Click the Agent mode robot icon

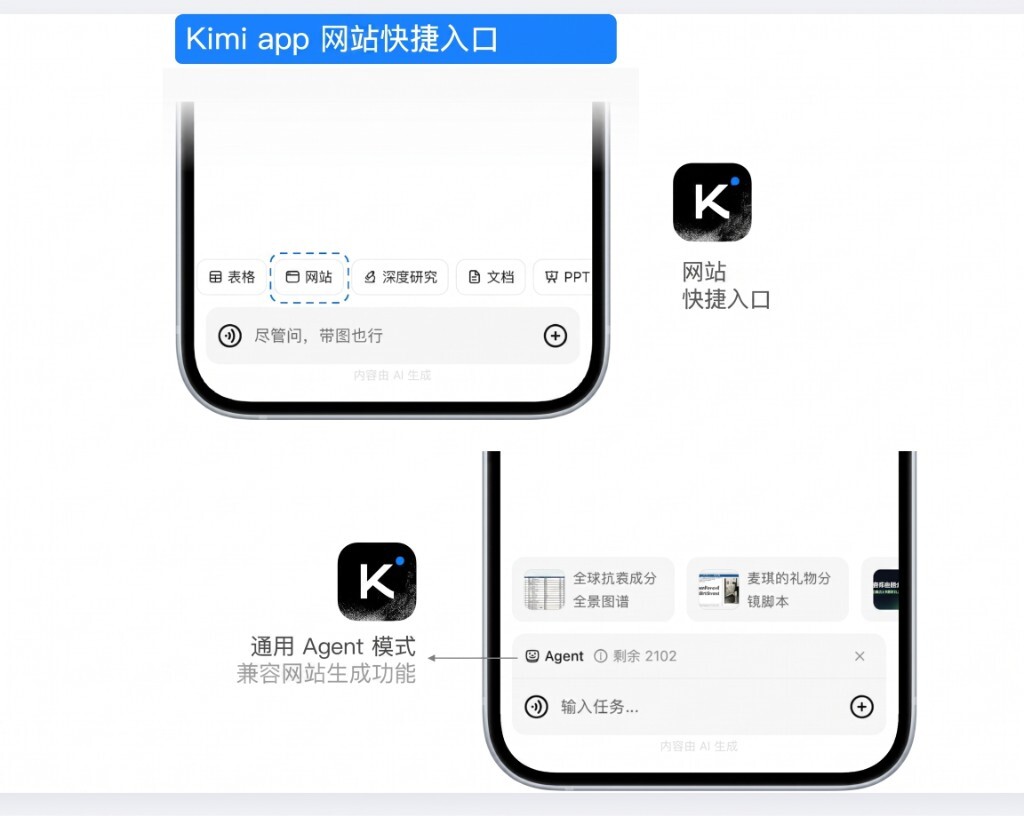[532, 656]
